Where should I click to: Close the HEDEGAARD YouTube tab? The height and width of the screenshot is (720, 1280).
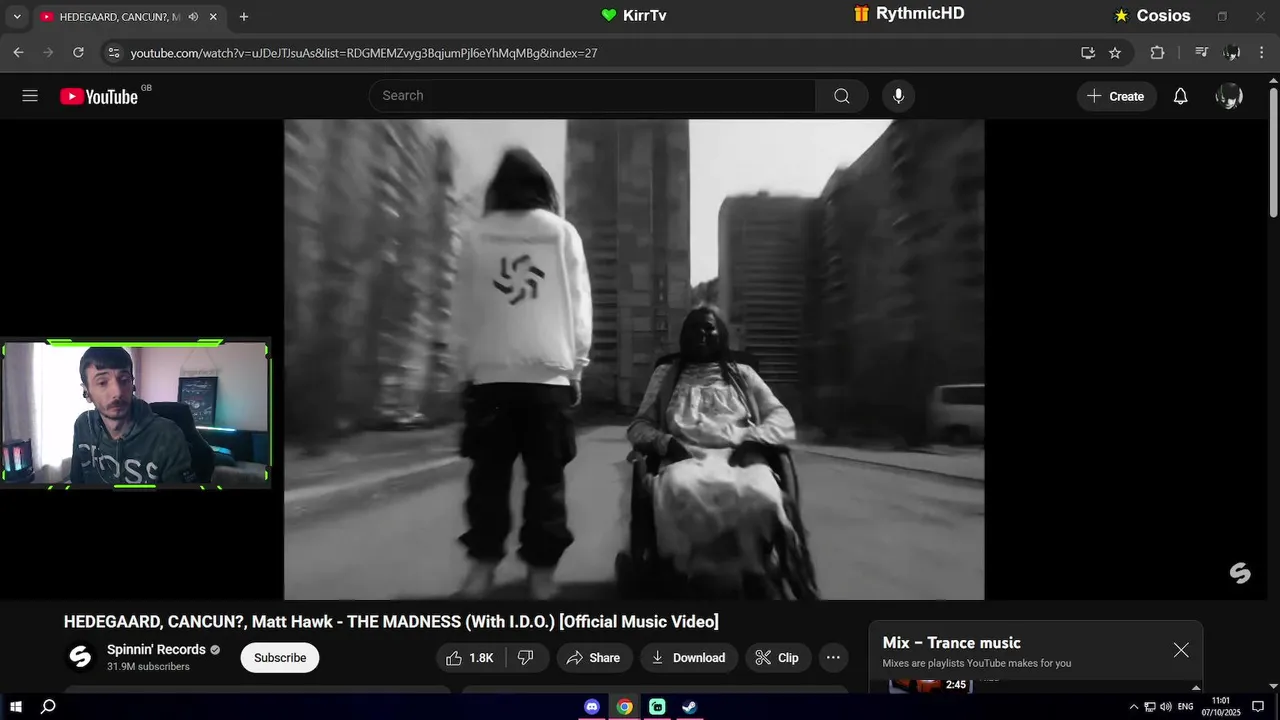[x=213, y=17]
